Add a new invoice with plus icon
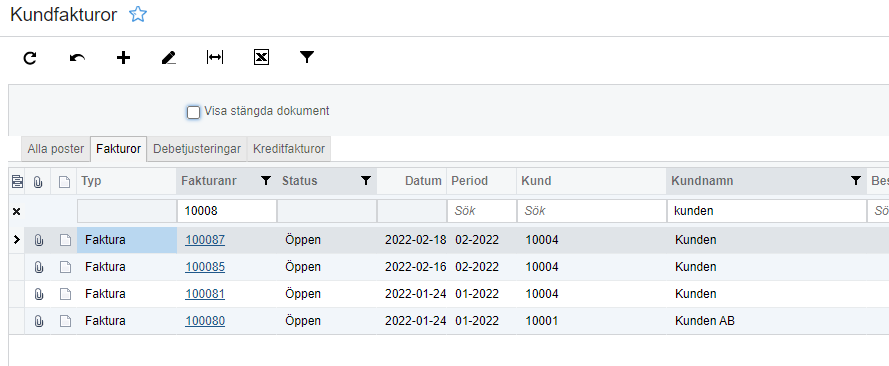Screen dimensions: 889x366 [123, 57]
